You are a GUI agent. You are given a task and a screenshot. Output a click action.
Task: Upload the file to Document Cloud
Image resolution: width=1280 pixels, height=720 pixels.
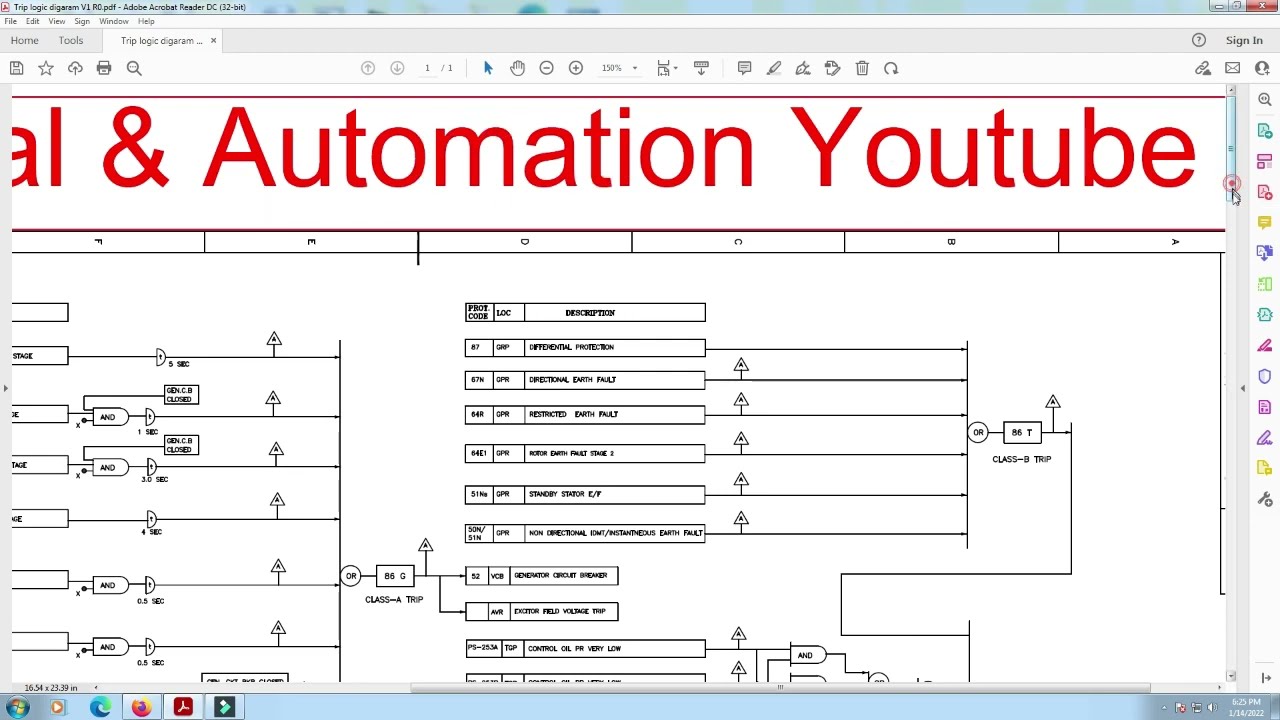[x=75, y=68]
